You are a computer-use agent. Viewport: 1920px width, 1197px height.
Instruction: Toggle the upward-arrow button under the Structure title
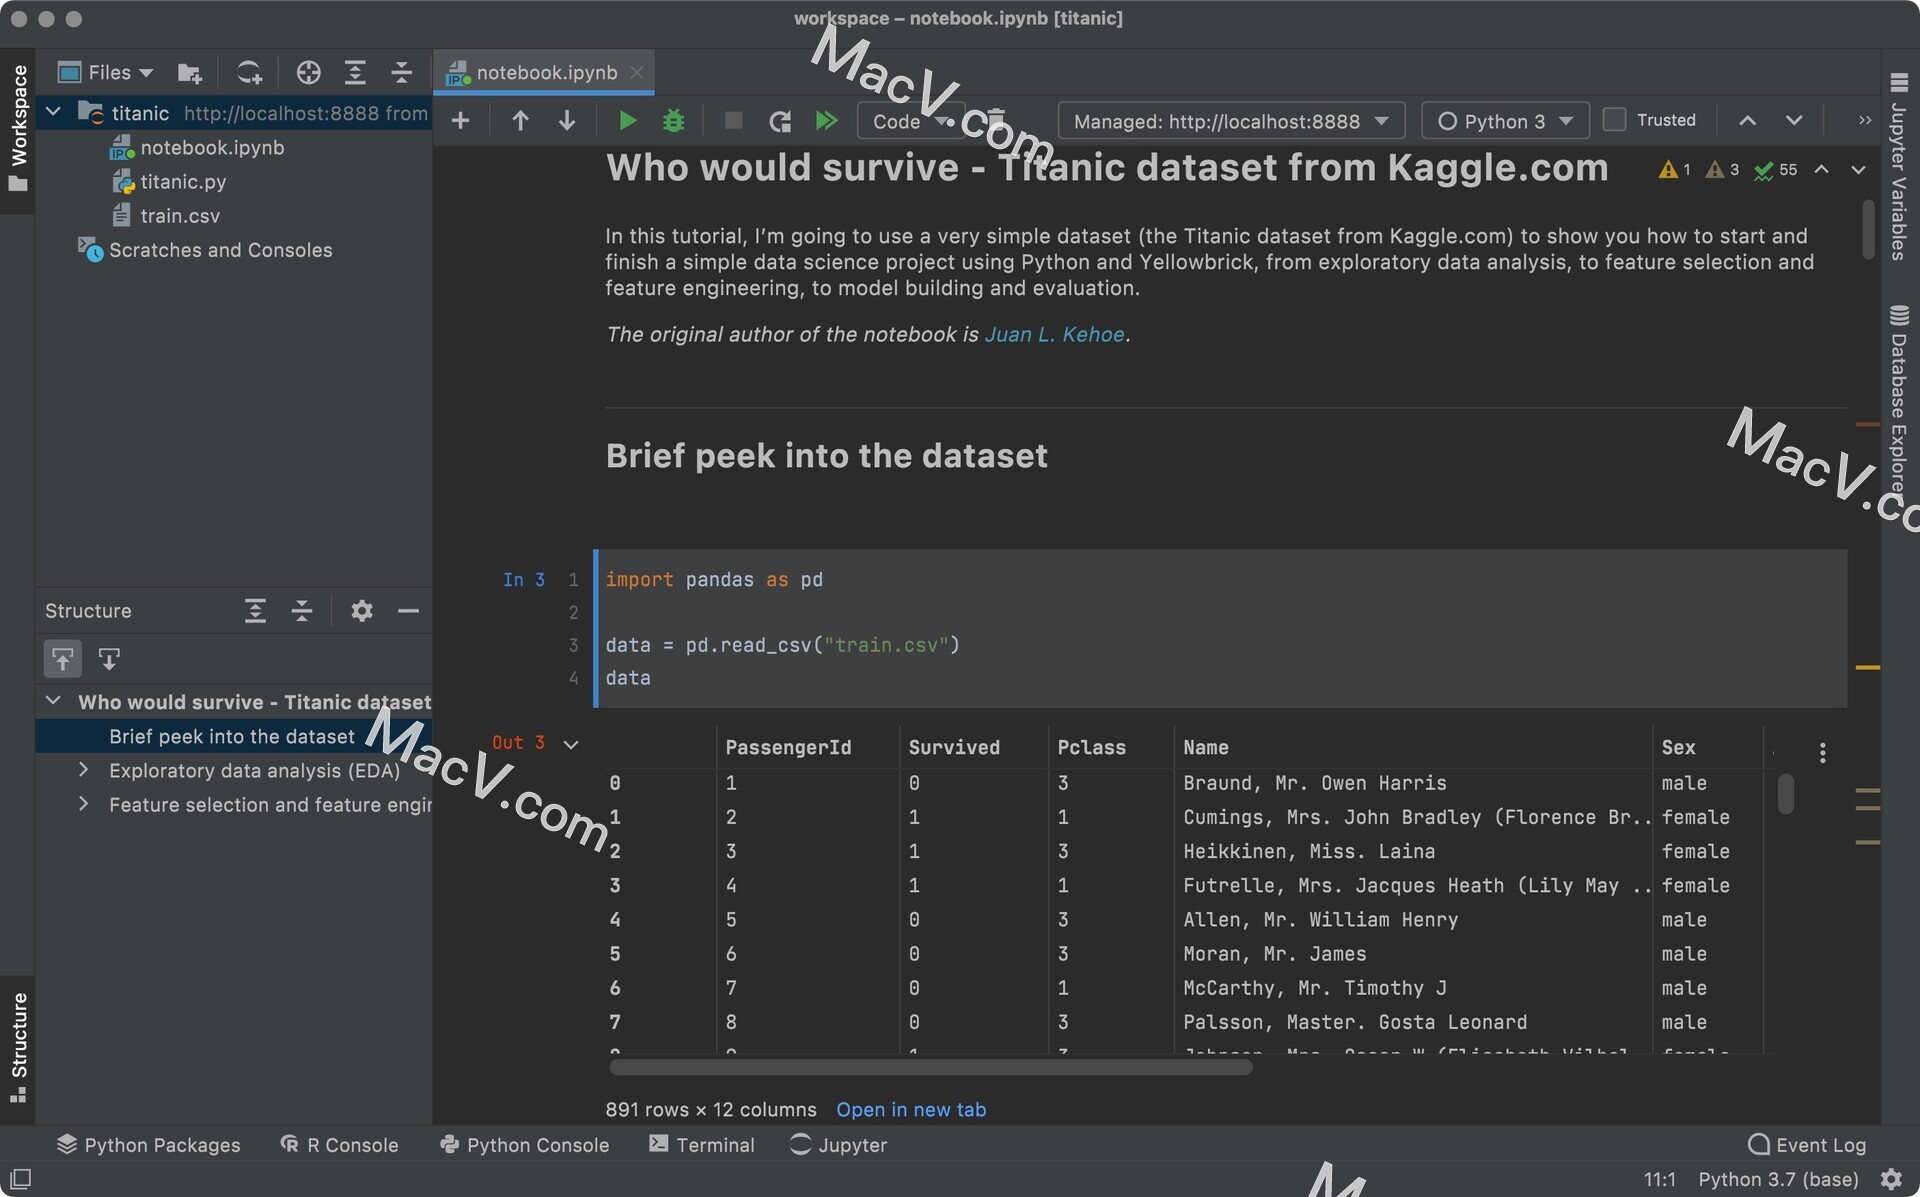[x=63, y=659]
